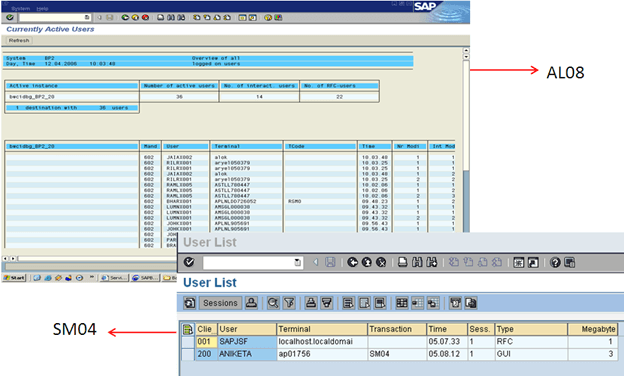This screenshot has height=376, width=624.
Task: Collapse command field arrow in User List
Action: click(316, 263)
